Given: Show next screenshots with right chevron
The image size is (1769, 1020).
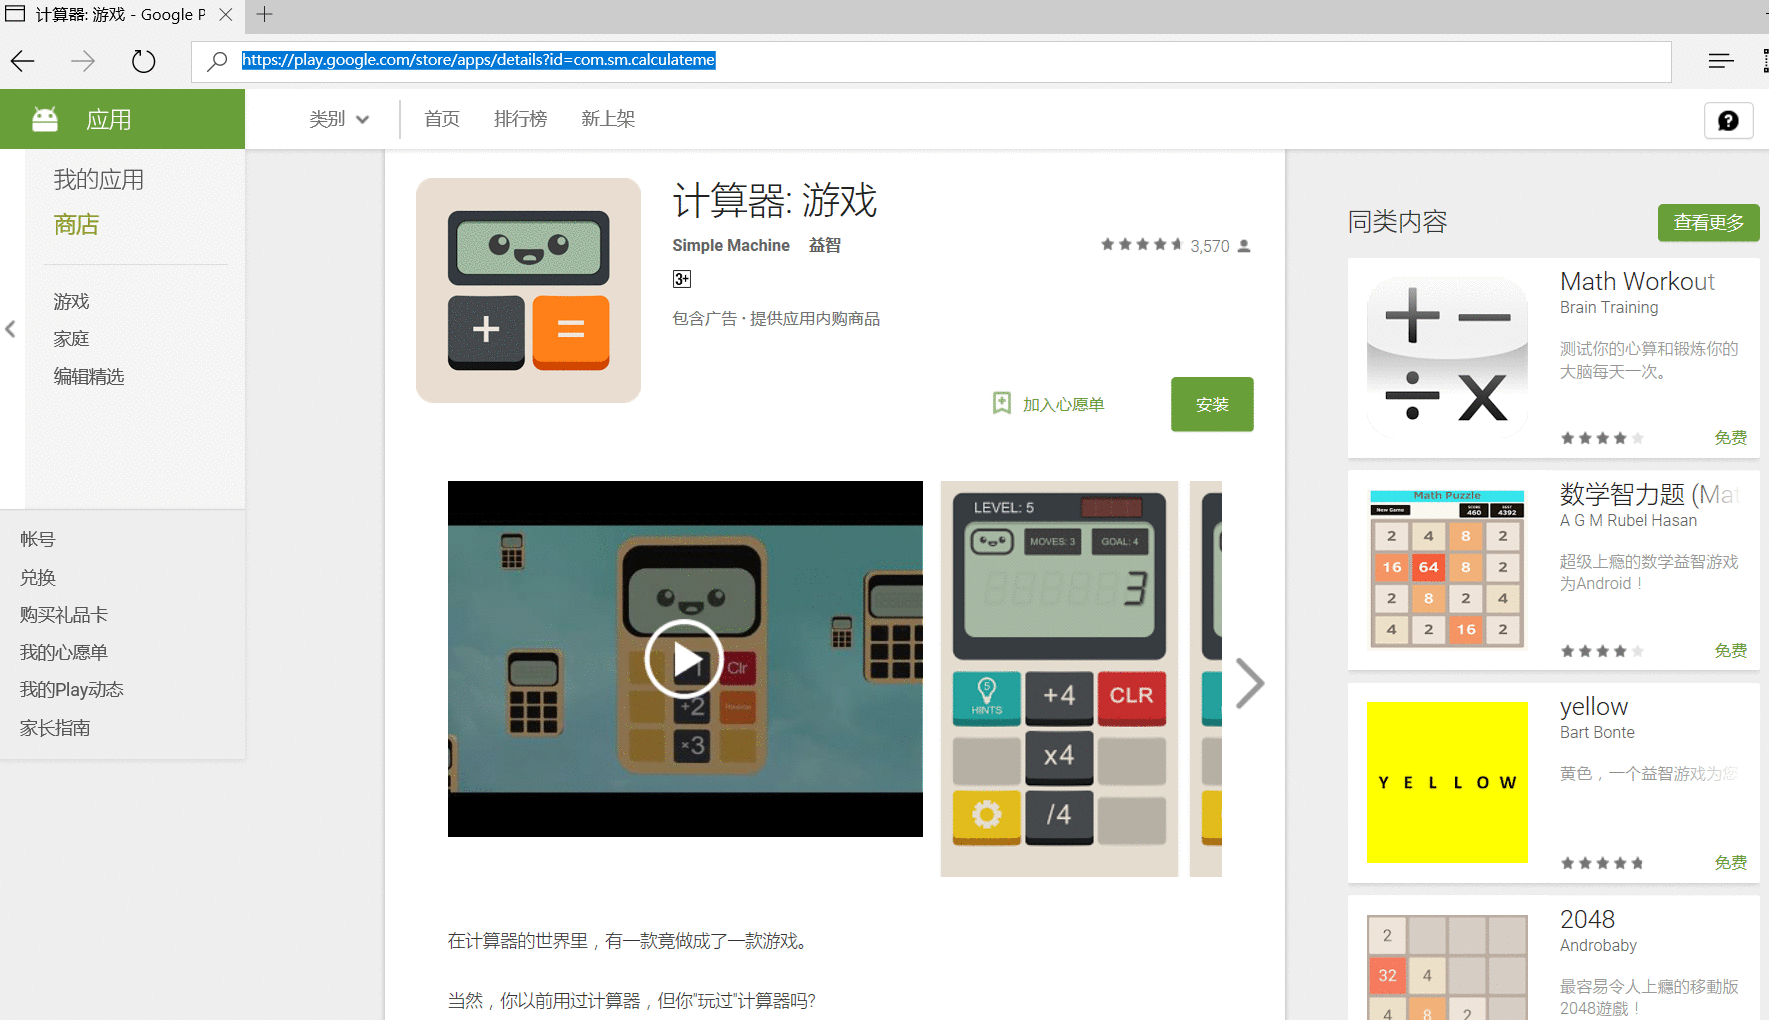Looking at the screenshot, I should click(x=1249, y=683).
